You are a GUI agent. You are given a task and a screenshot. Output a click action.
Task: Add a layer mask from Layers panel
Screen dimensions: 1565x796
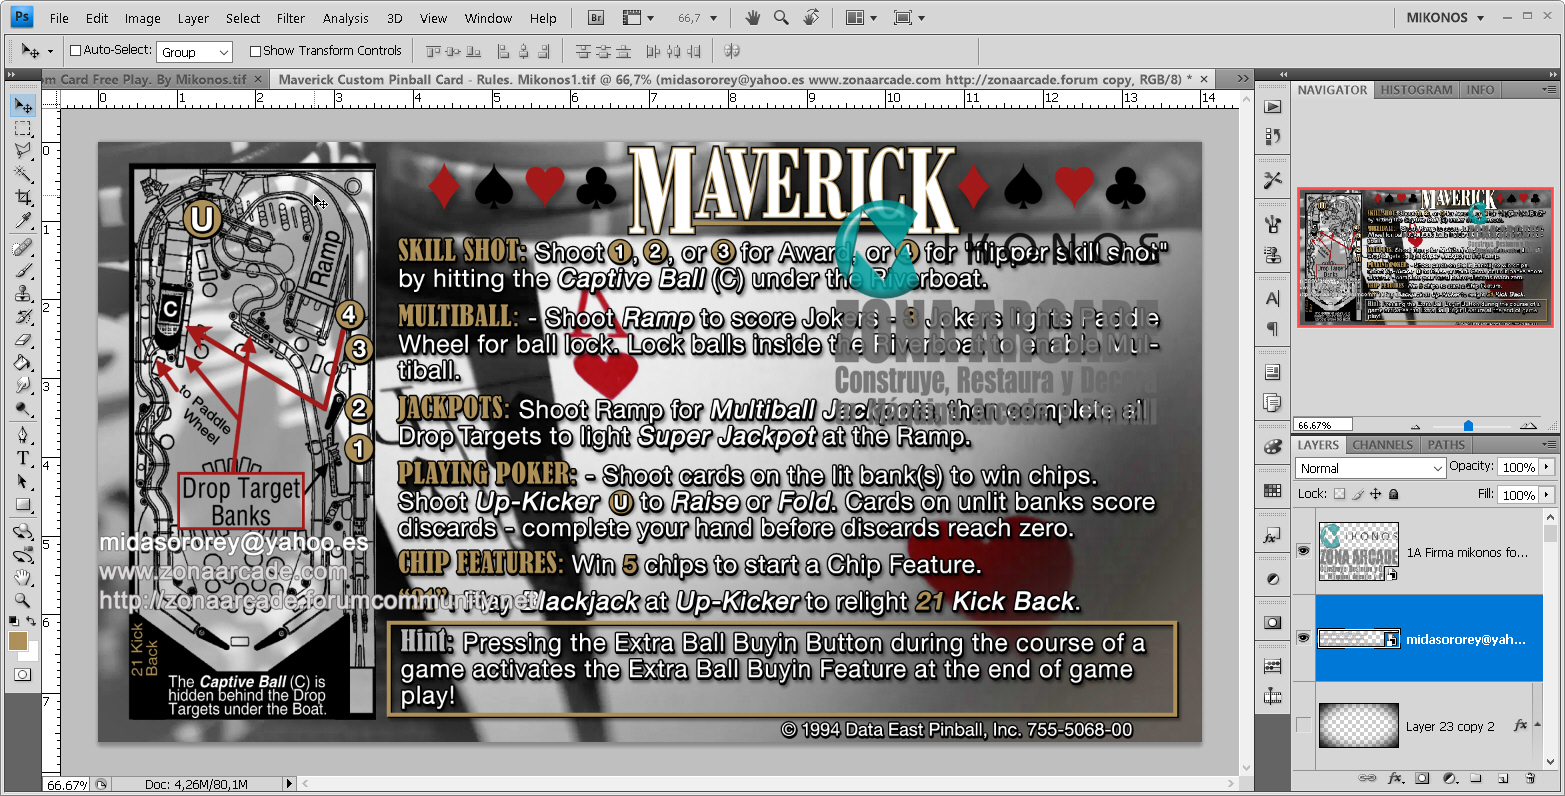point(1422,778)
